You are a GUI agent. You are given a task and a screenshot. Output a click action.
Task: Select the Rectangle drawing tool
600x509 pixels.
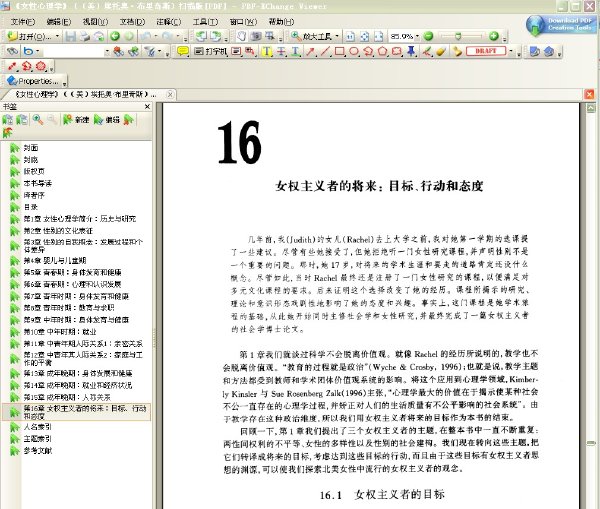point(339,51)
